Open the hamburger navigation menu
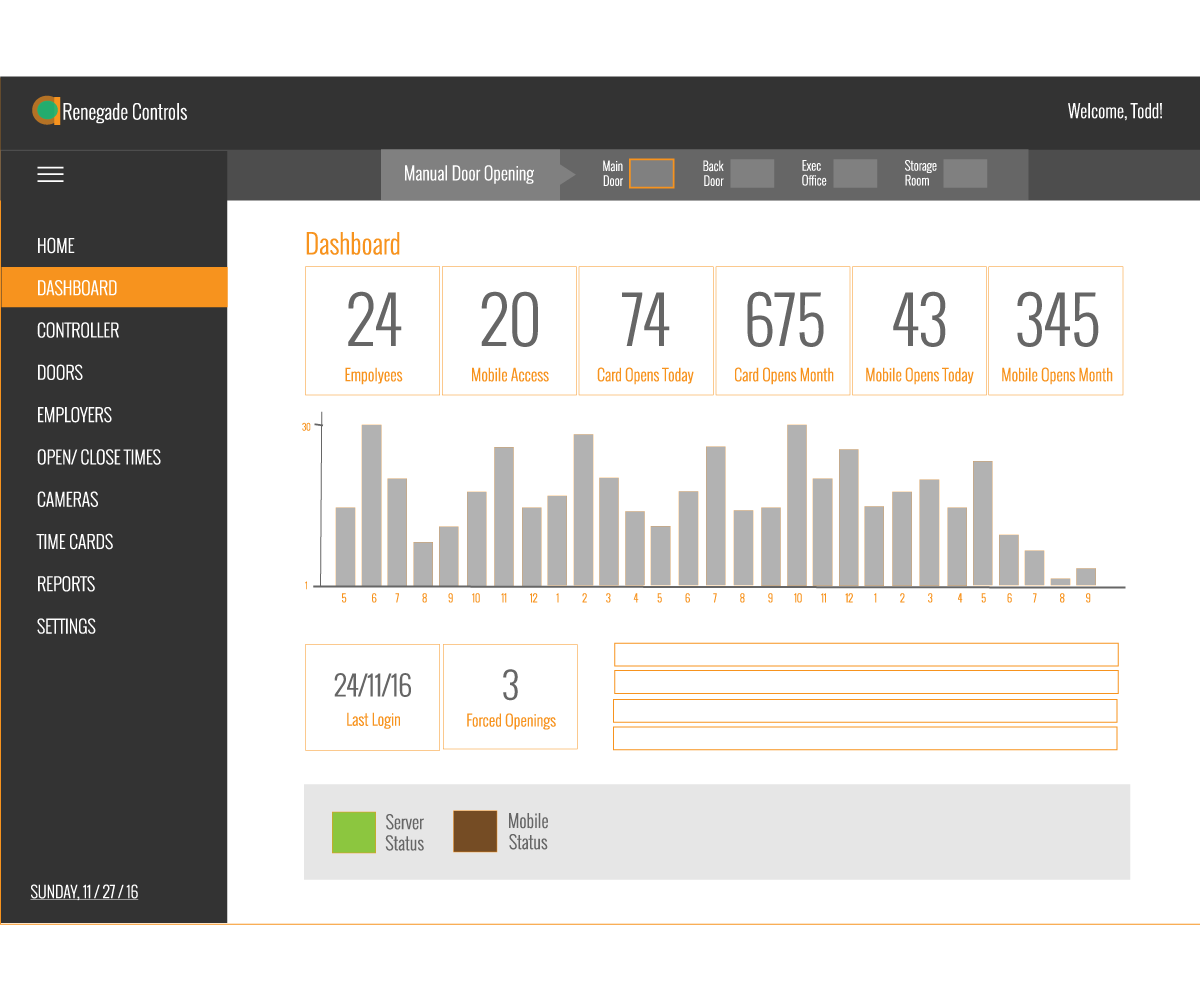This screenshot has height=1000, width=1200. (50, 173)
